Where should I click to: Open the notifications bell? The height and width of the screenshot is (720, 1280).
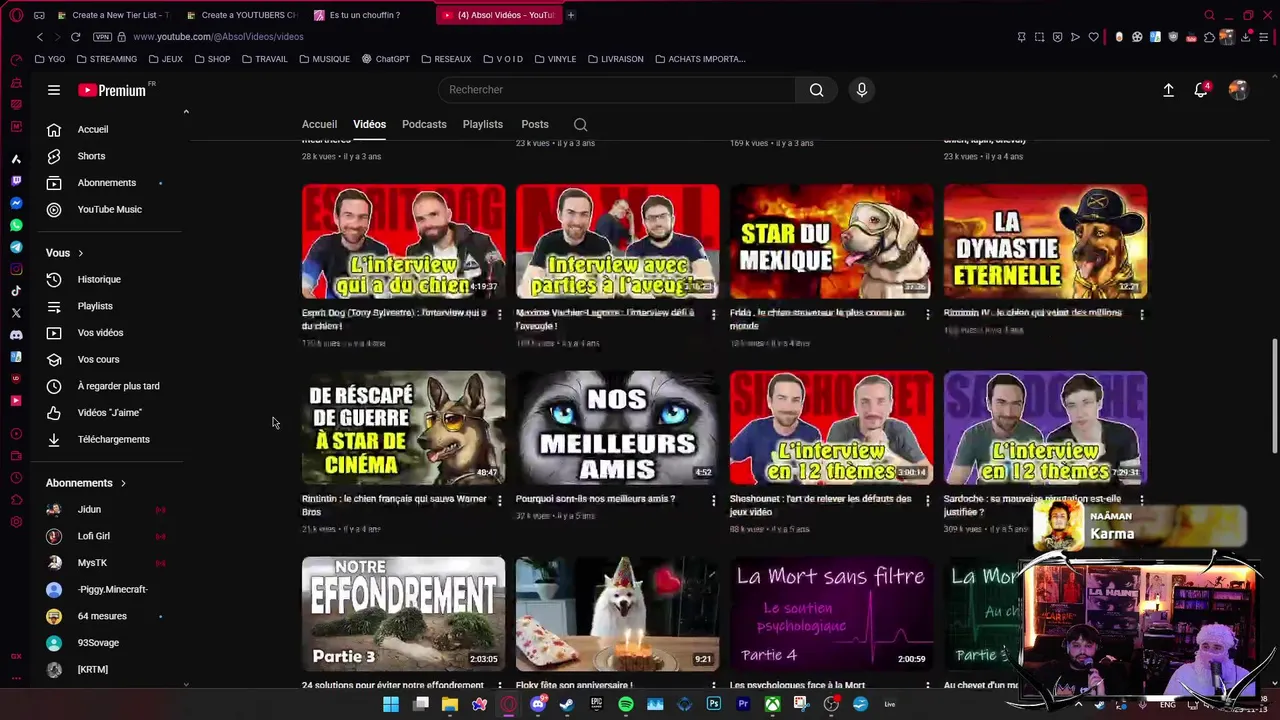coord(1201,90)
